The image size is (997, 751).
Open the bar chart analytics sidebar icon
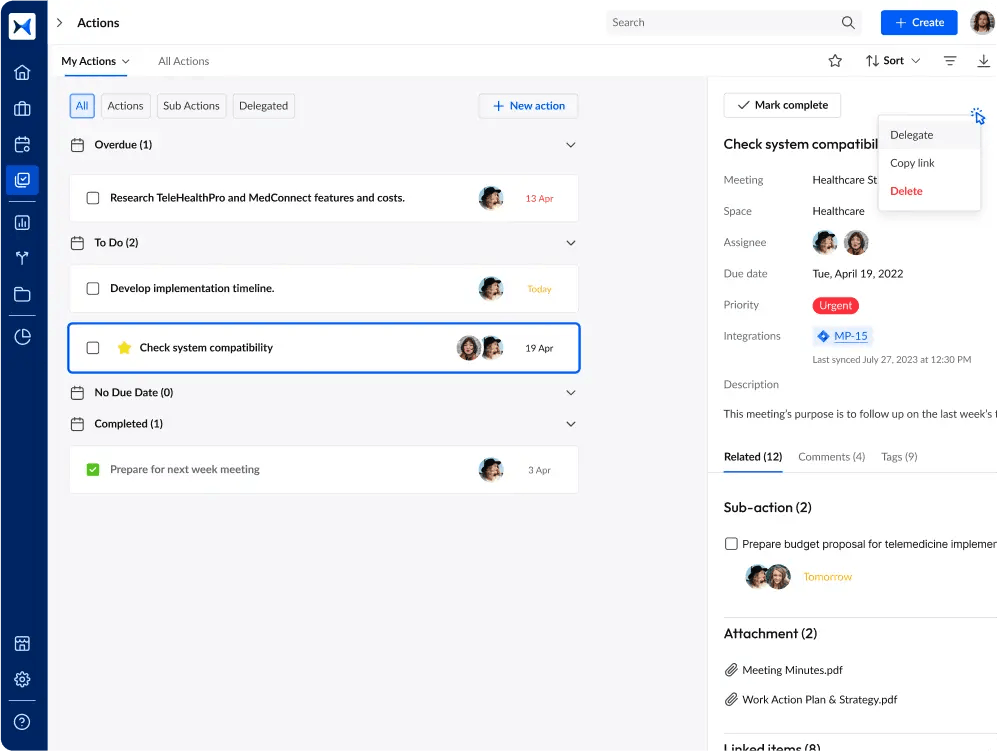(x=22, y=223)
